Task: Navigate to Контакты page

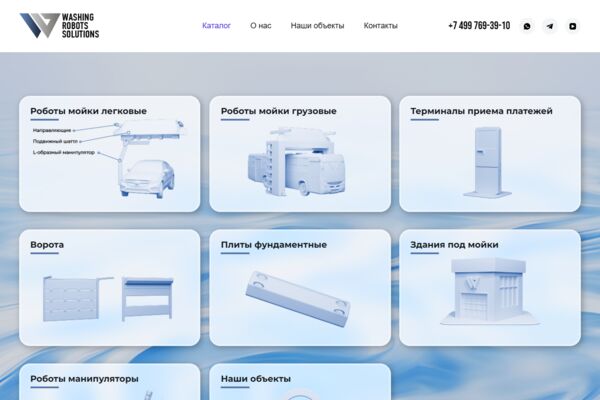Action: coord(380,26)
